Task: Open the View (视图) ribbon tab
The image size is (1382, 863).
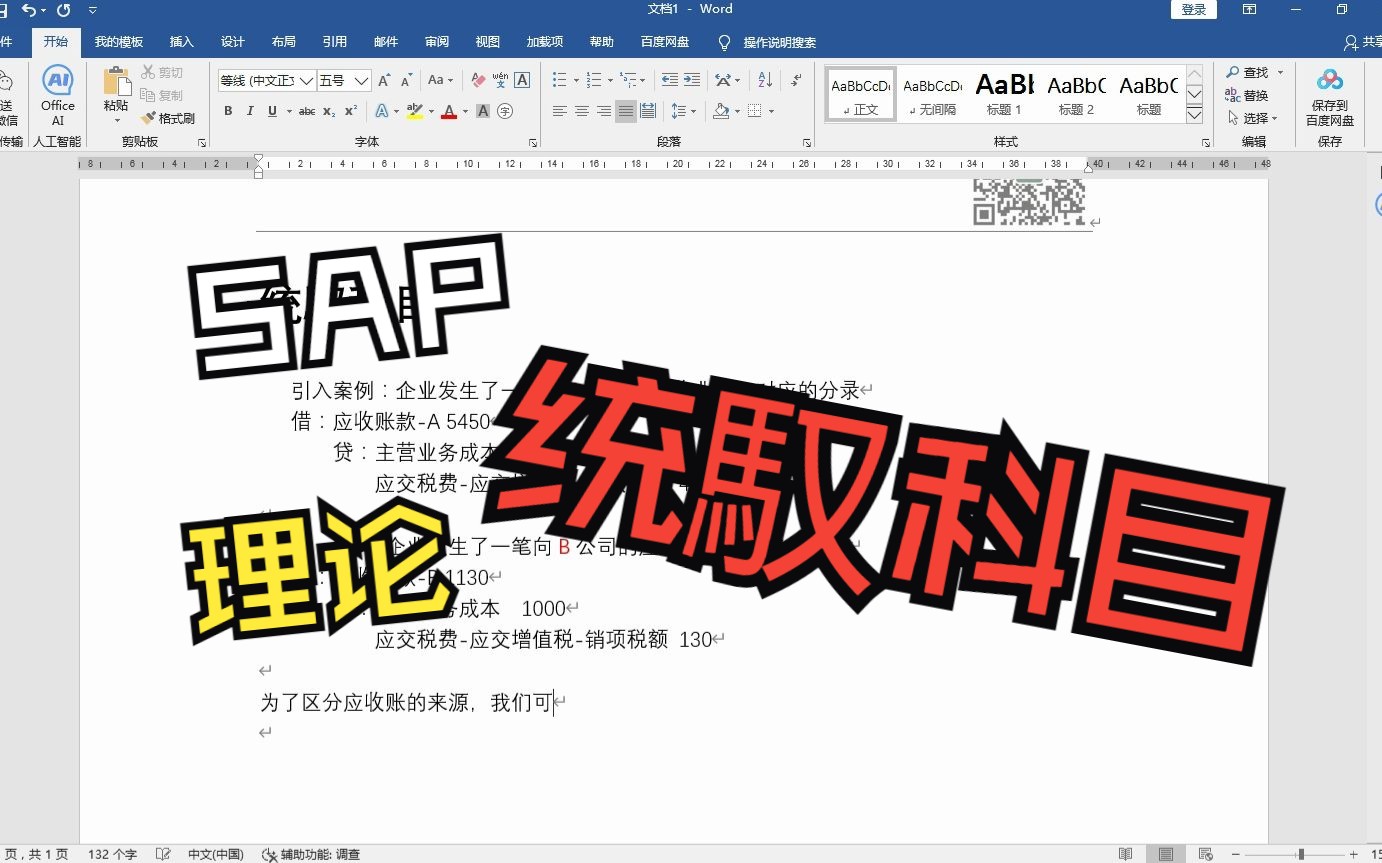Action: tap(488, 42)
